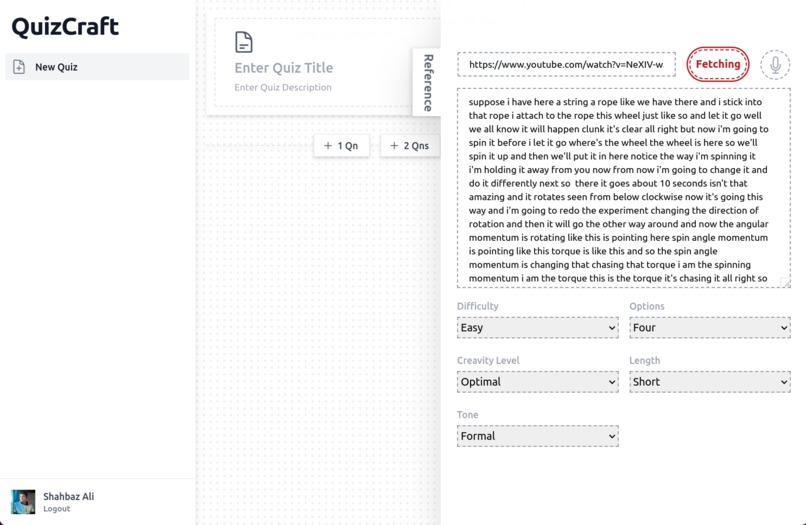Add two questions with 2 Qns button

410,146
